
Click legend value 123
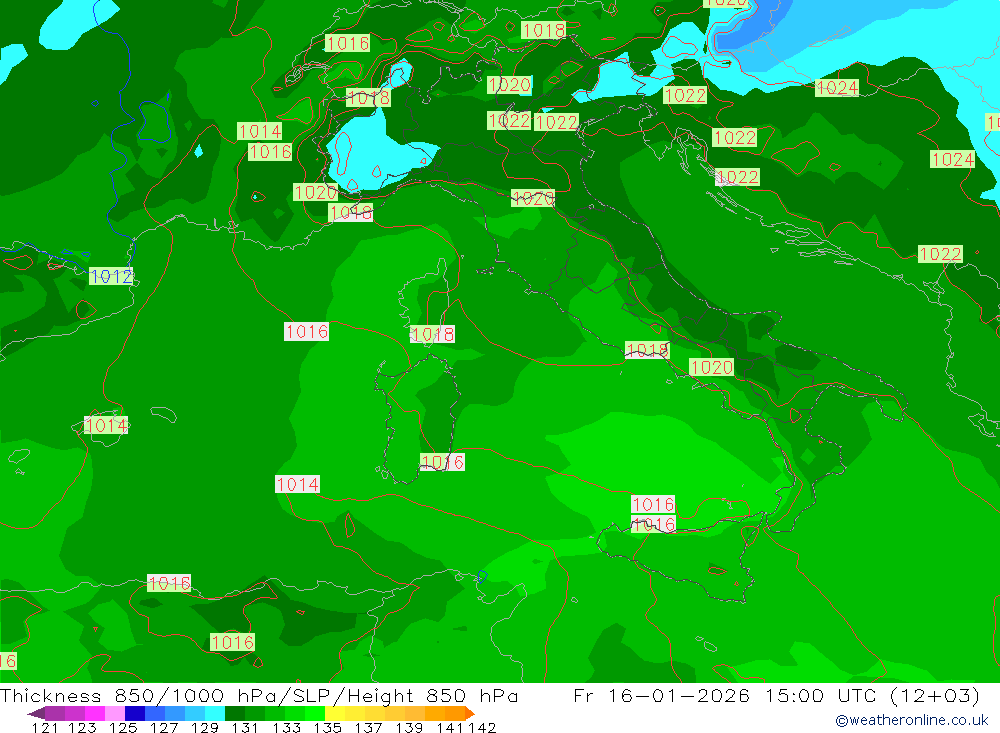[x=83, y=728]
